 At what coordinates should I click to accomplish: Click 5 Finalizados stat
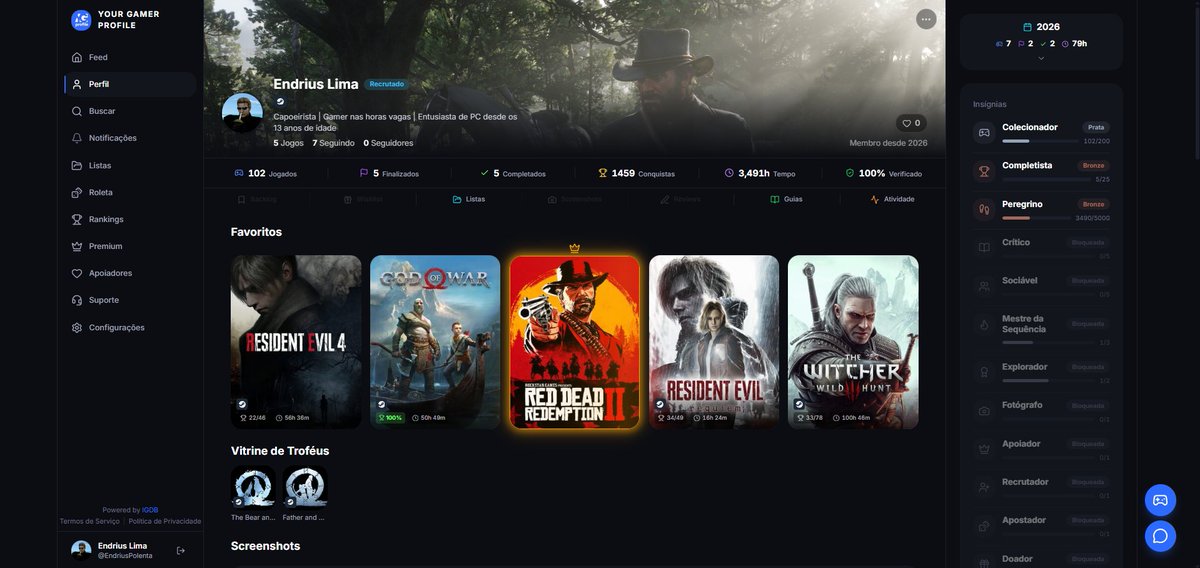(389, 173)
